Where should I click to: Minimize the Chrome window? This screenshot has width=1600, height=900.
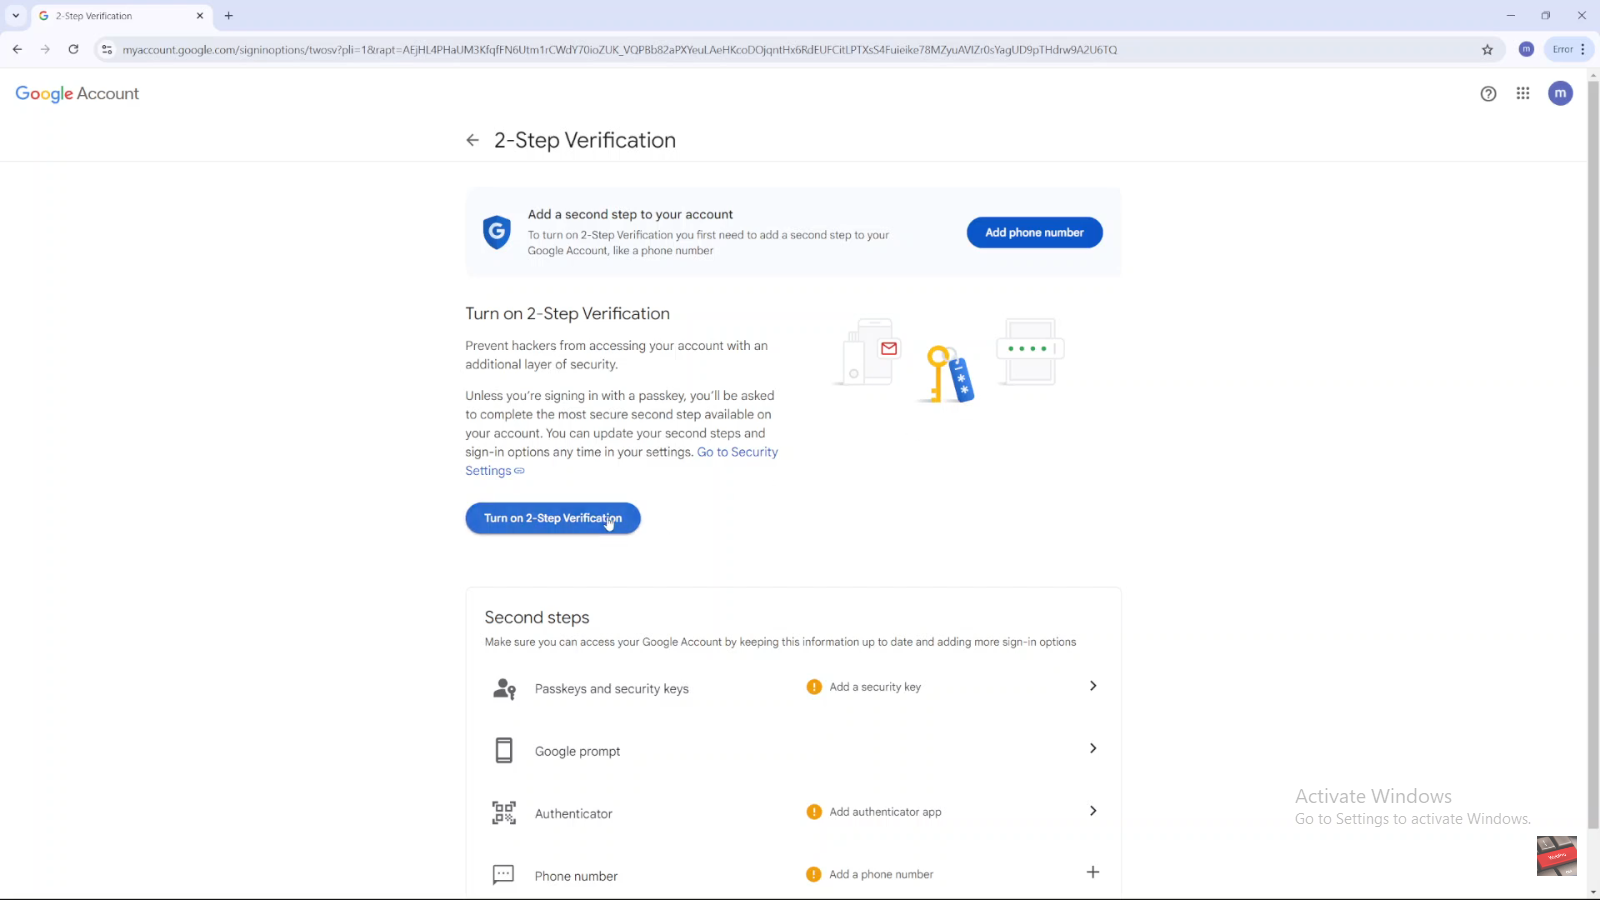[1511, 16]
